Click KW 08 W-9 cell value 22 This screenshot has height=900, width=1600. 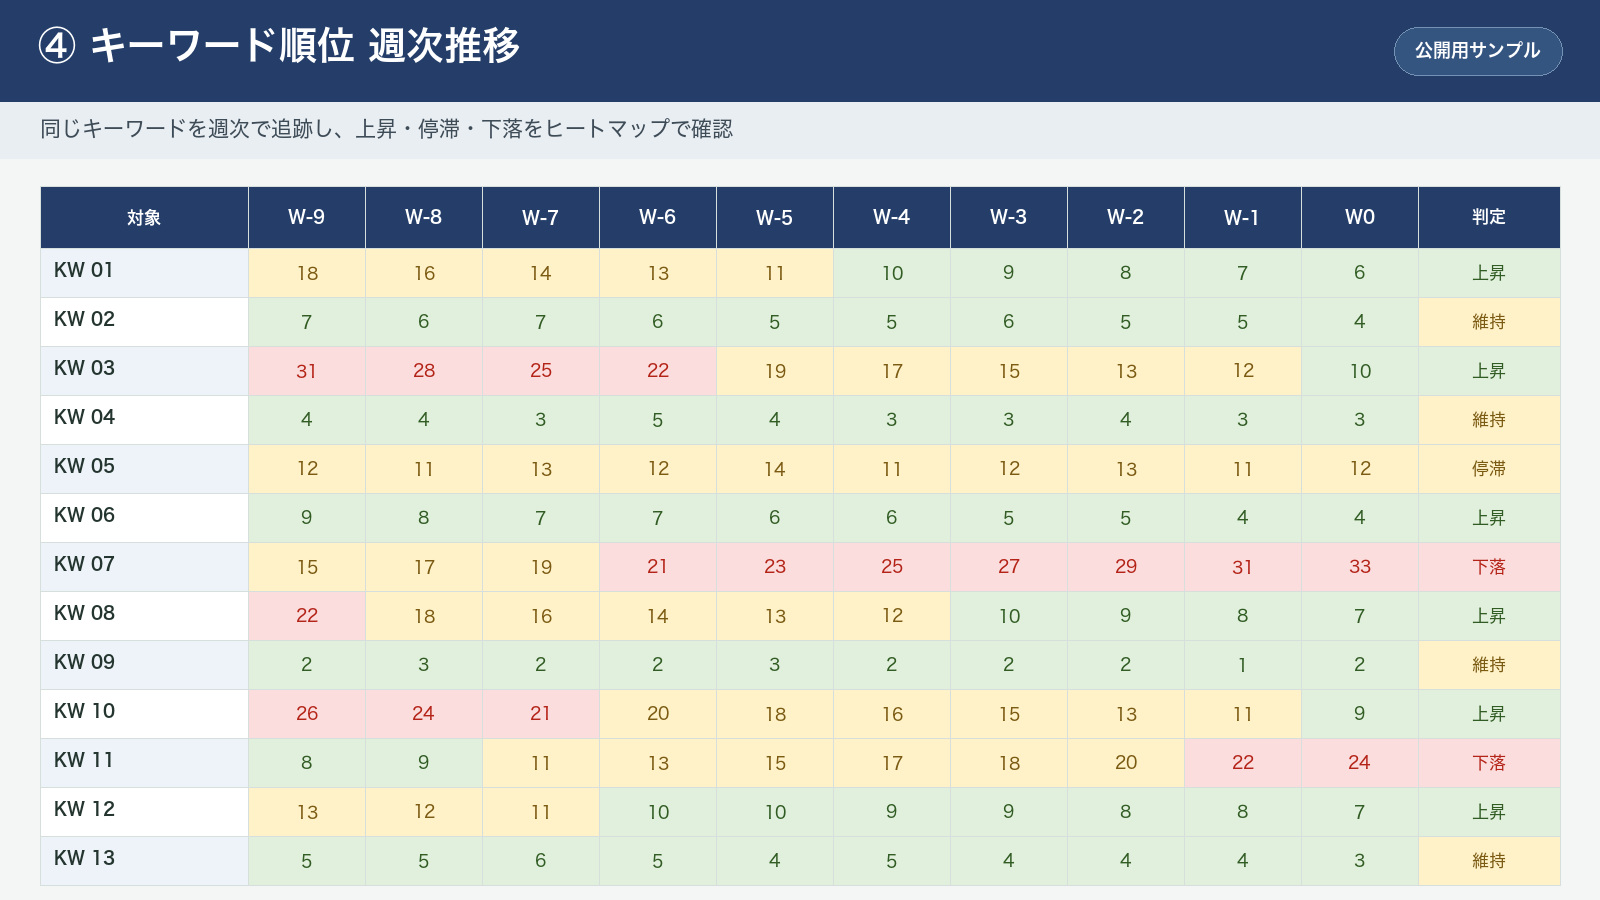click(307, 616)
